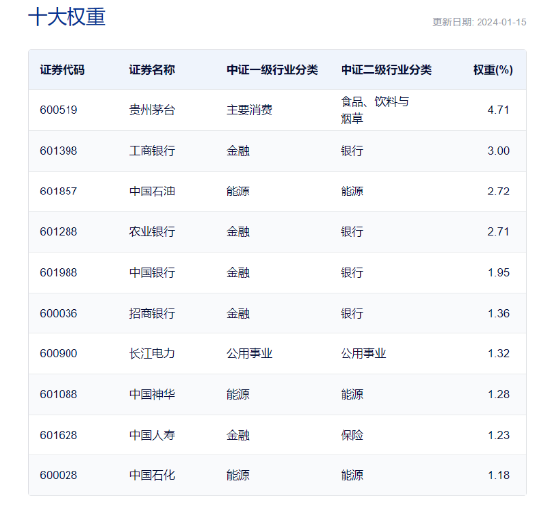Select stock code 601988
The width and height of the screenshot is (550, 516).
(58, 273)
